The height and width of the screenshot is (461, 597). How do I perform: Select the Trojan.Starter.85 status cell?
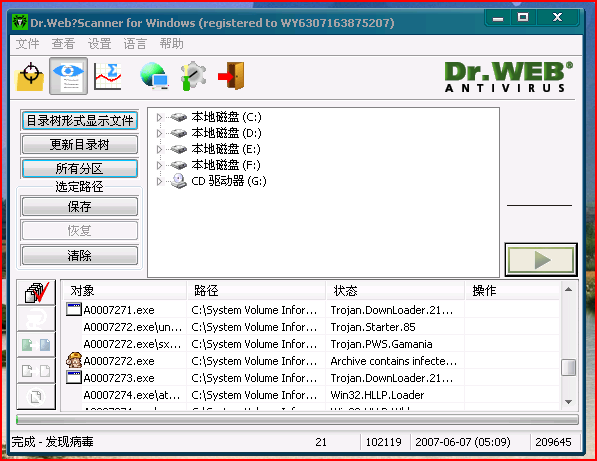(x=373, y=327)
